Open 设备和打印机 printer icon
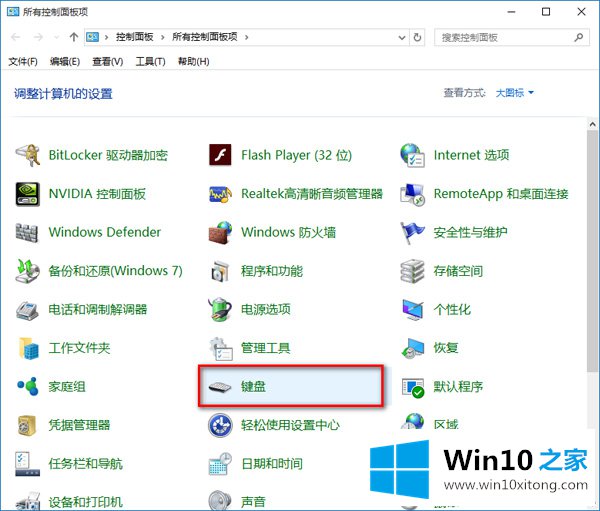600x511 pixels. (28, 501)
